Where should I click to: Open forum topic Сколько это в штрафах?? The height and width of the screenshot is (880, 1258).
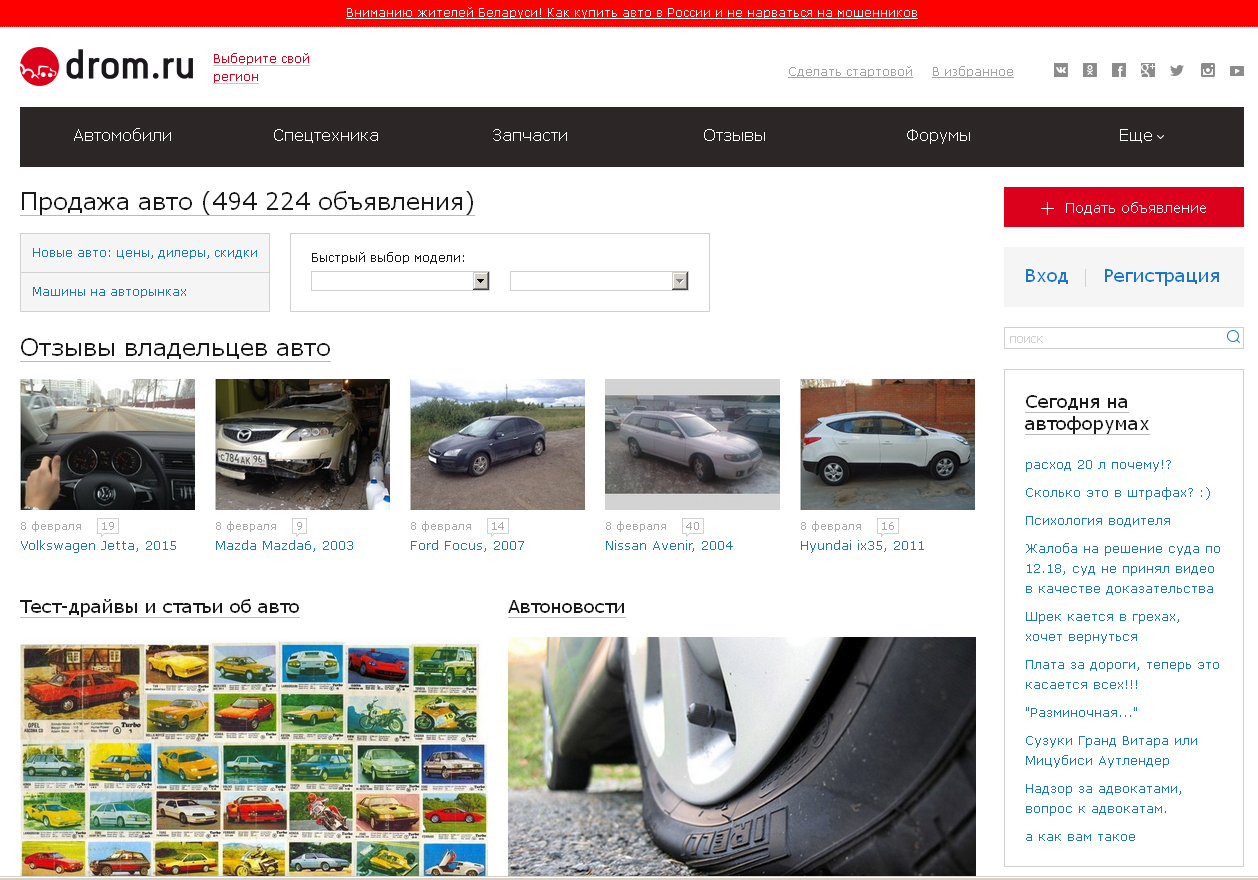tap(1118, 493)
